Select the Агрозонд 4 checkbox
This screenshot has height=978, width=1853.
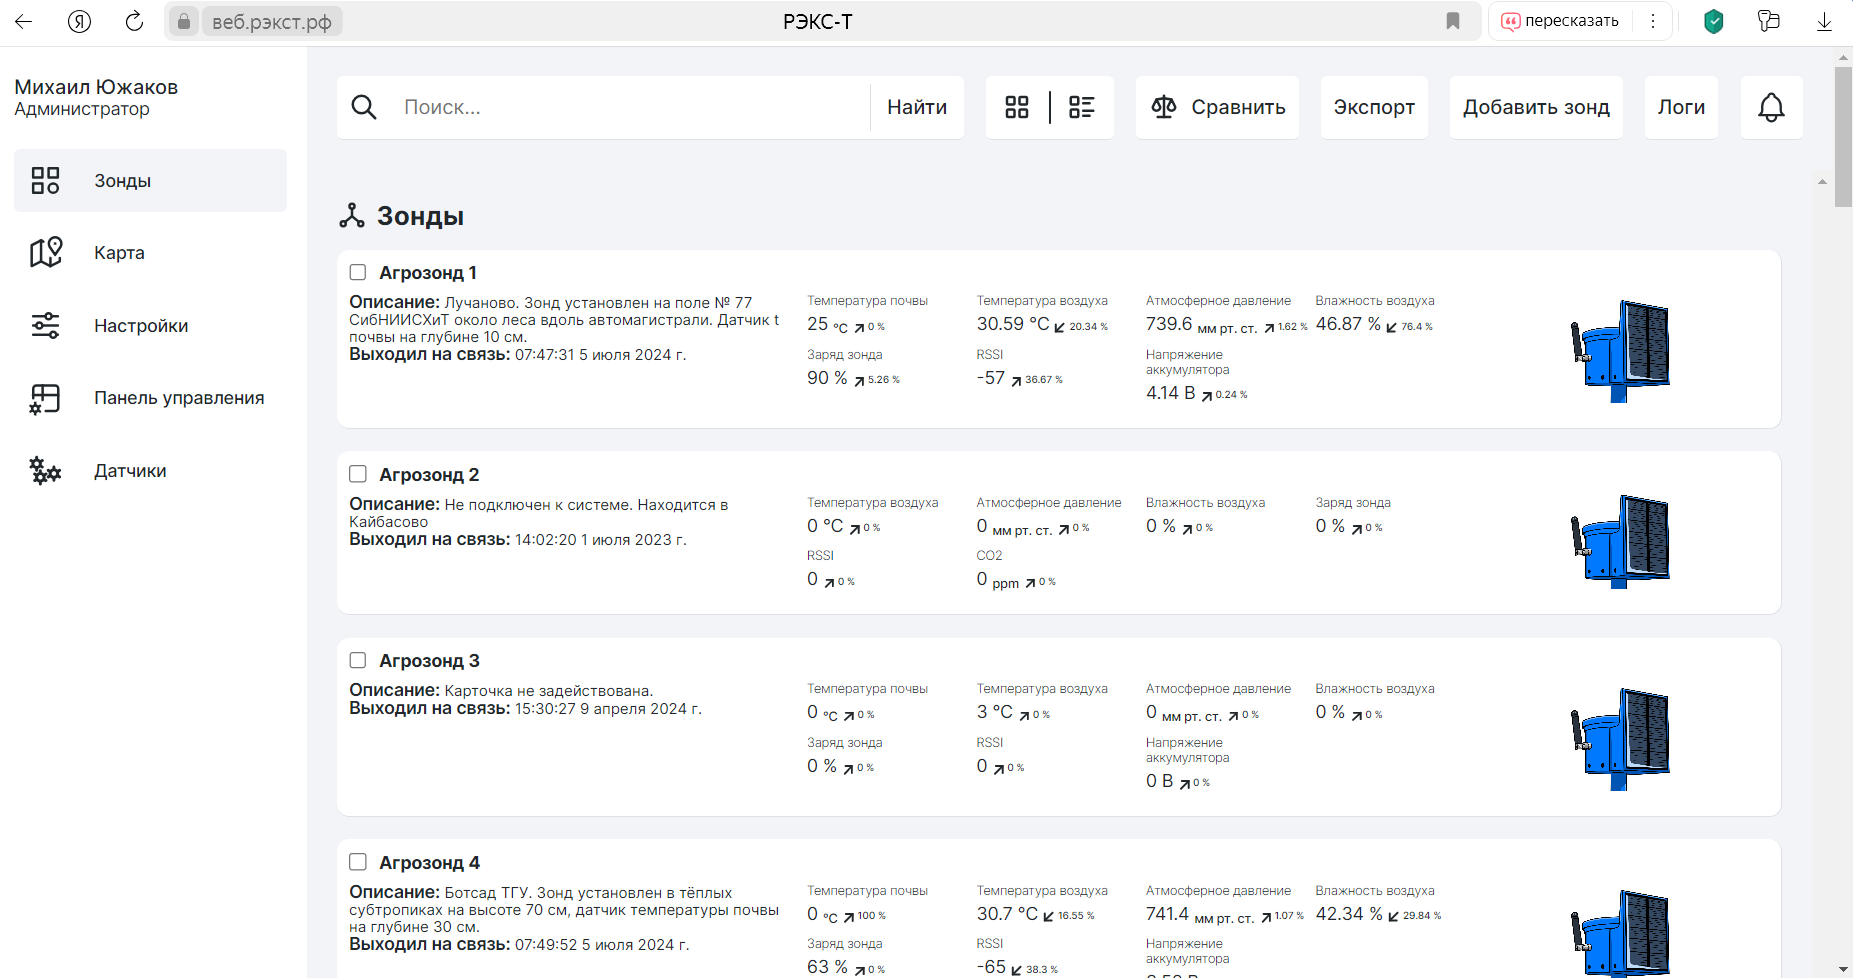click(x=358, y=862)
